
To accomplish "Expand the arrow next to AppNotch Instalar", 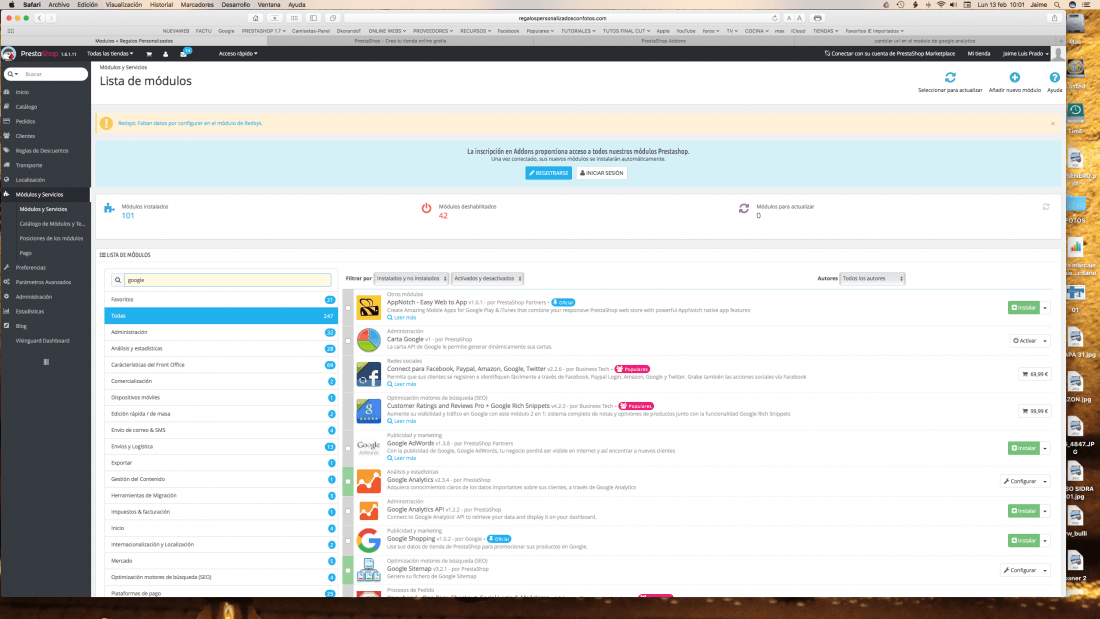I will pos(1045,307).
